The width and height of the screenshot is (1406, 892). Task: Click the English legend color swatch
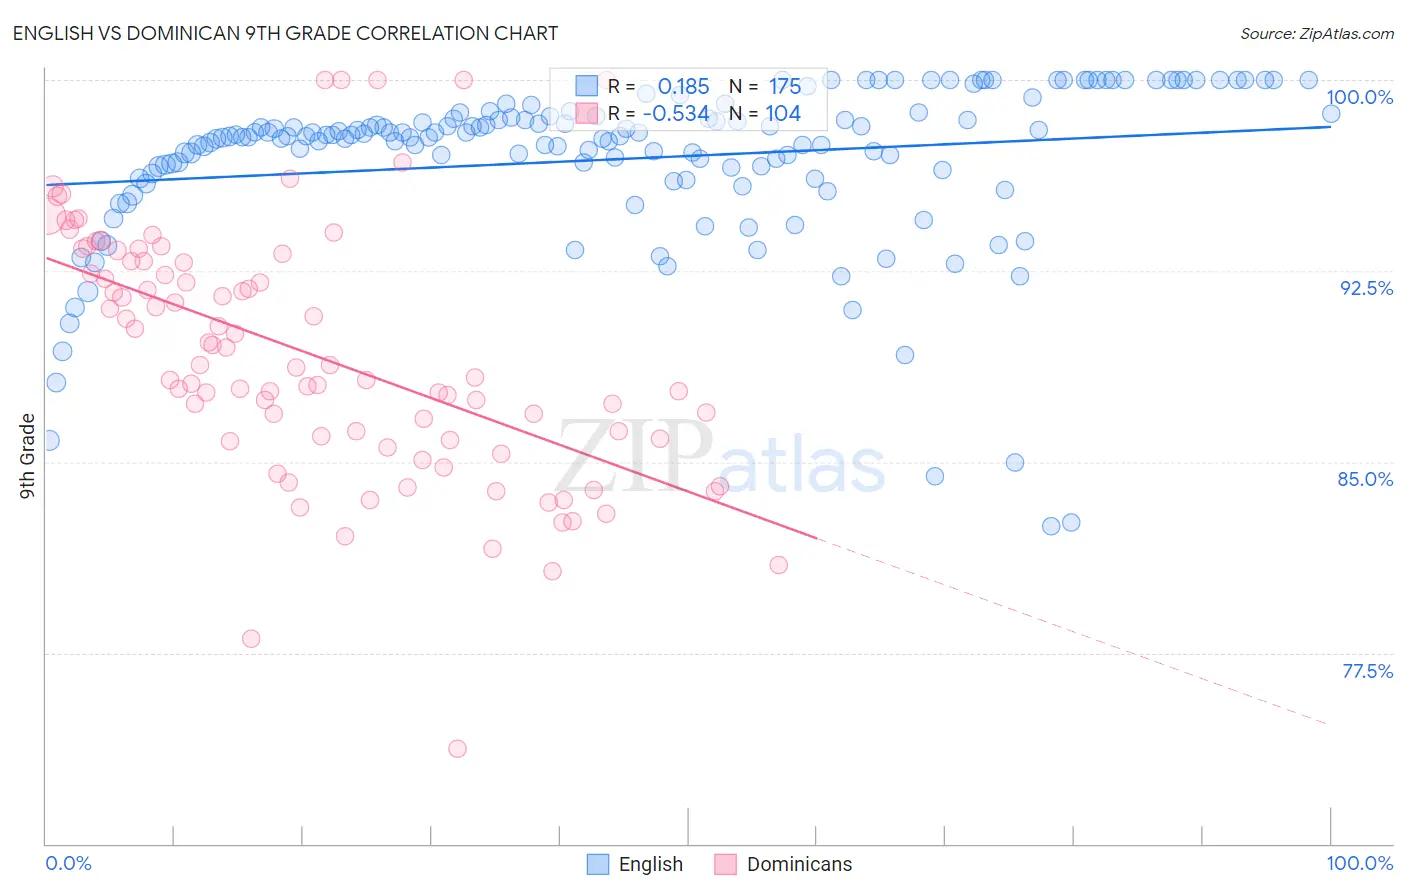[x=597, y=864]
